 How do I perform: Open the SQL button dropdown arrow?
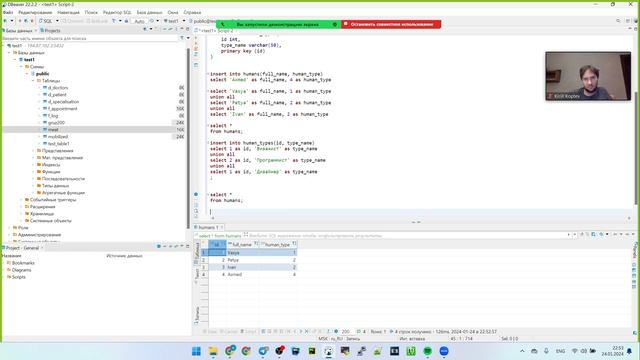point(57,21)
